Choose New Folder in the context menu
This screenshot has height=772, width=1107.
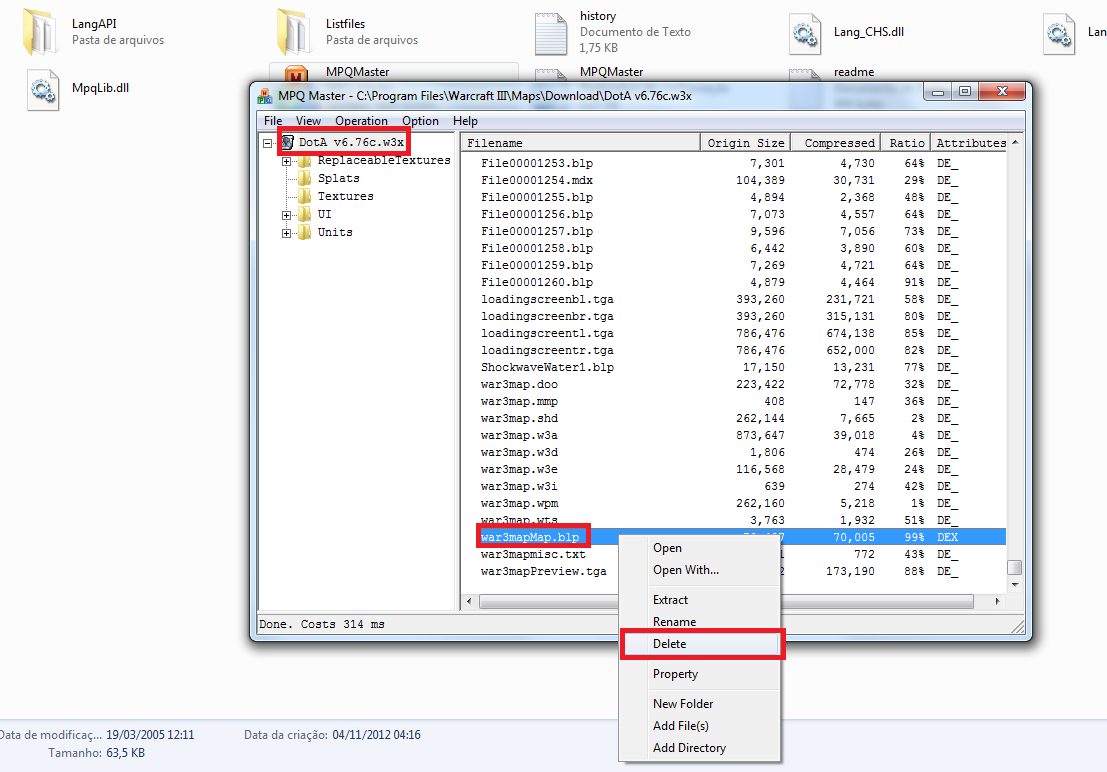coord(700,703)
